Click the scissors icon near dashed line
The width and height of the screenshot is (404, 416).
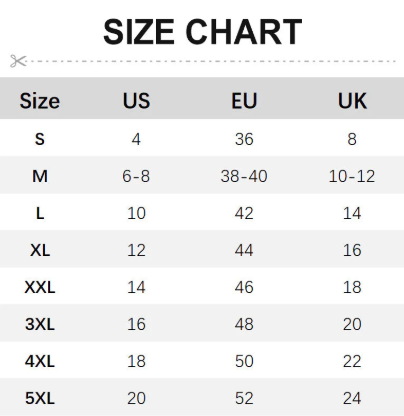(18, 61)
